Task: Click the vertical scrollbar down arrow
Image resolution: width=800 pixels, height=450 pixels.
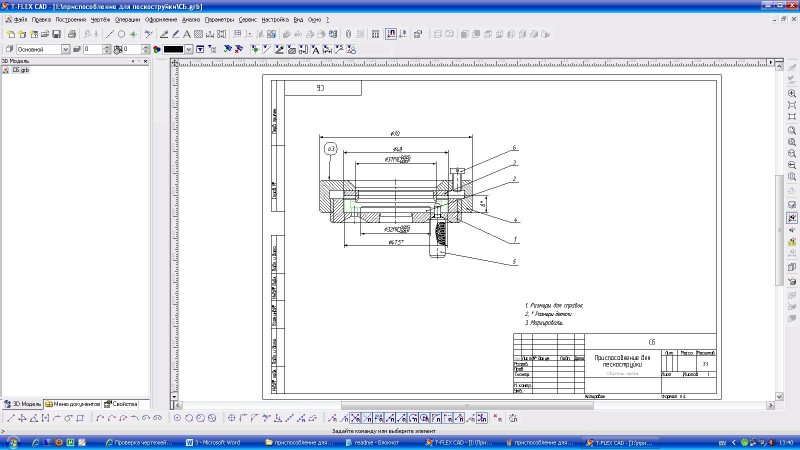Action: point(779,396)
